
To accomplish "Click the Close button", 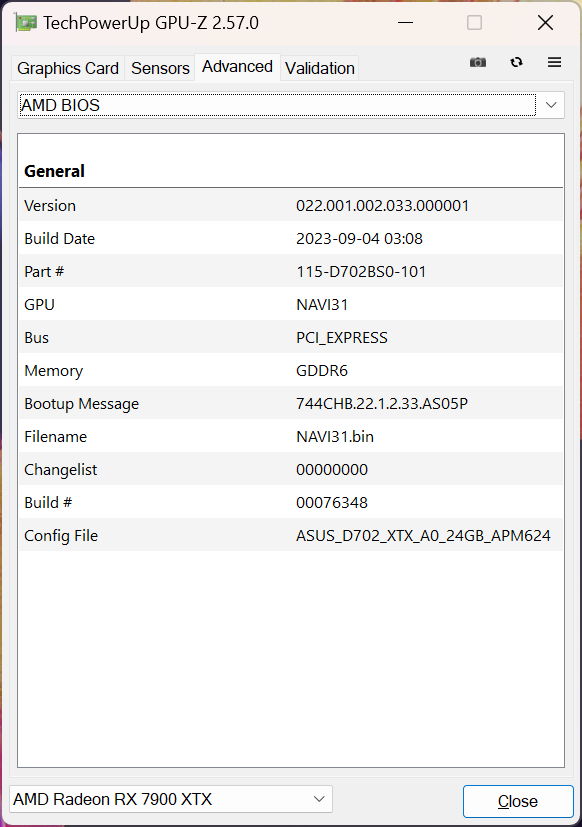I will point(518,801).
